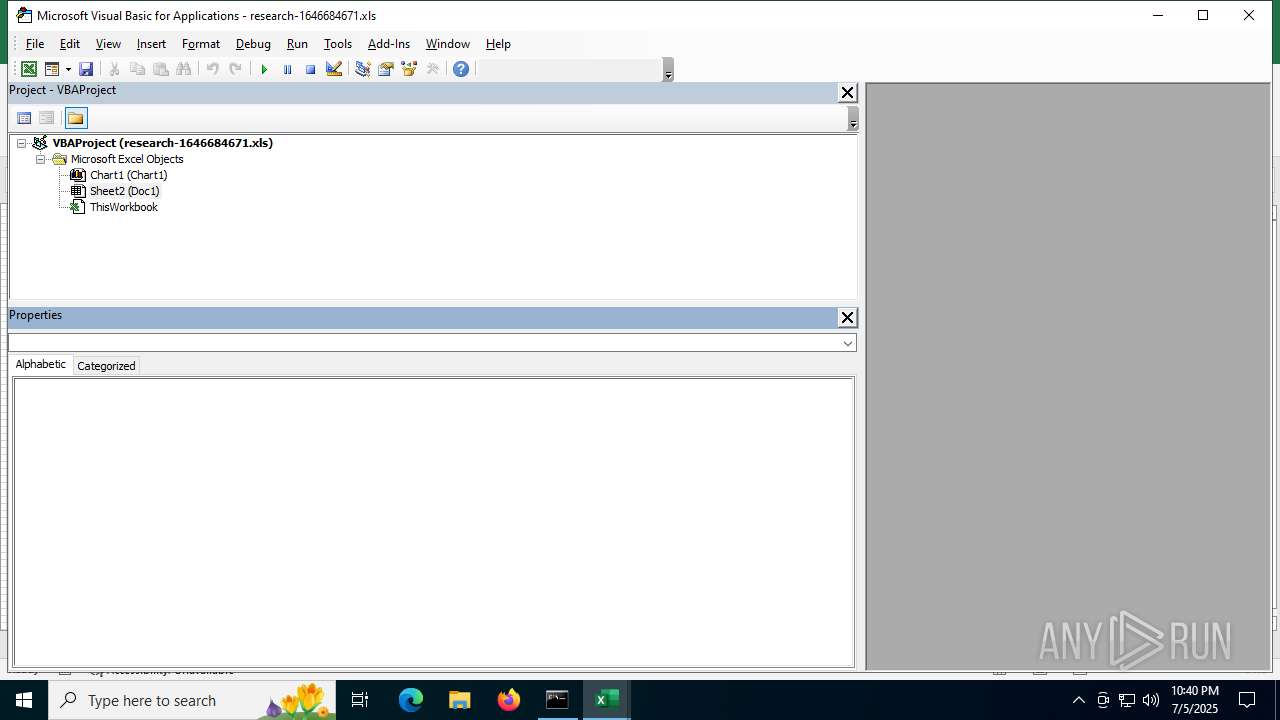Close the Properties pane

pos(847,317)
